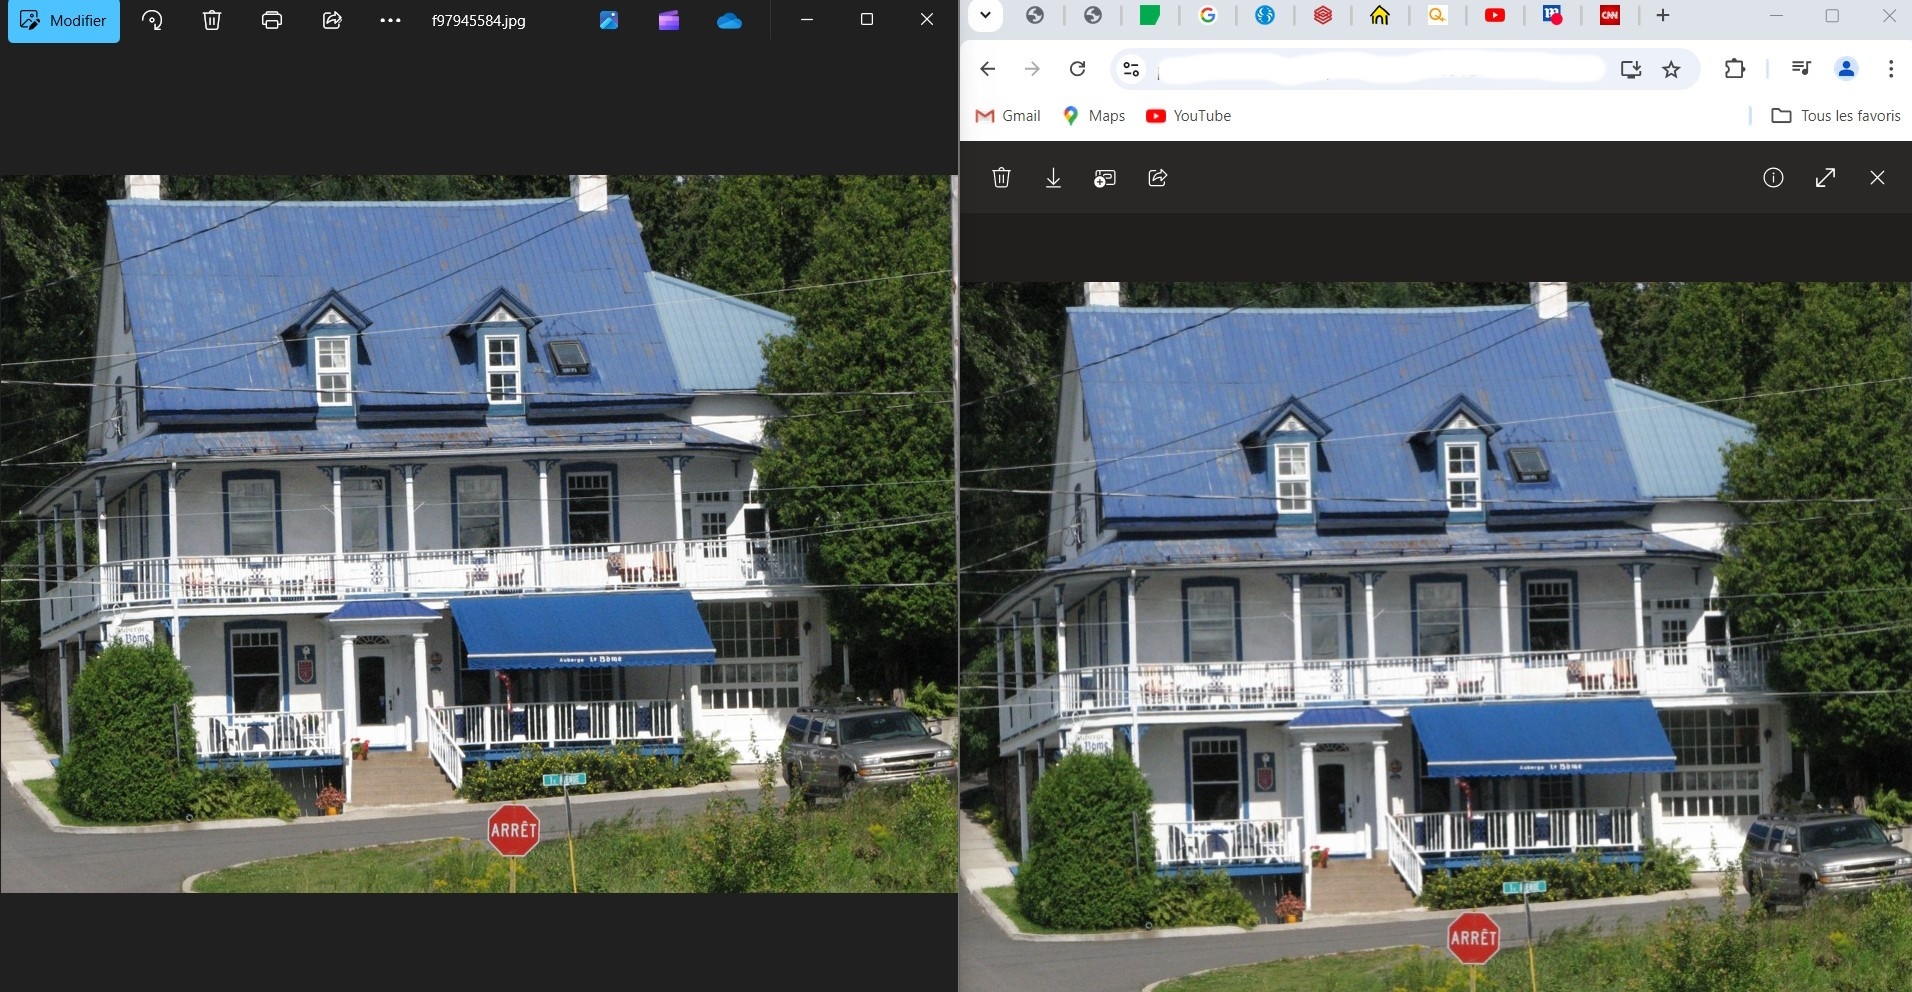Share image from the web viewer toolbar
Image resolution: width=1912 pixels, height=992 pixels.
coord(1158,178)
